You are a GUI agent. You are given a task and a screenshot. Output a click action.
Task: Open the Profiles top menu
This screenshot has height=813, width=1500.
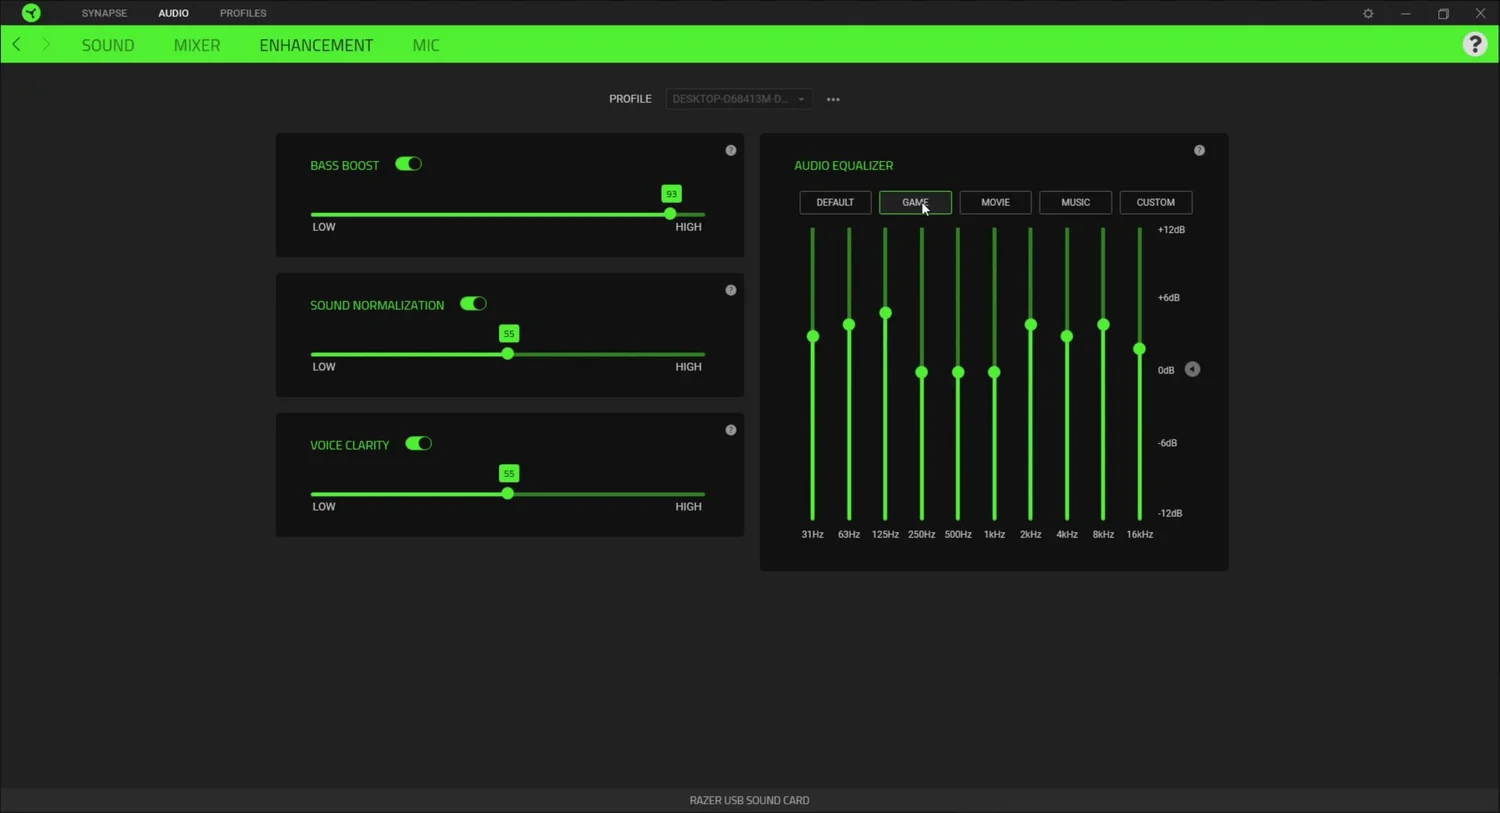(243, 13)
